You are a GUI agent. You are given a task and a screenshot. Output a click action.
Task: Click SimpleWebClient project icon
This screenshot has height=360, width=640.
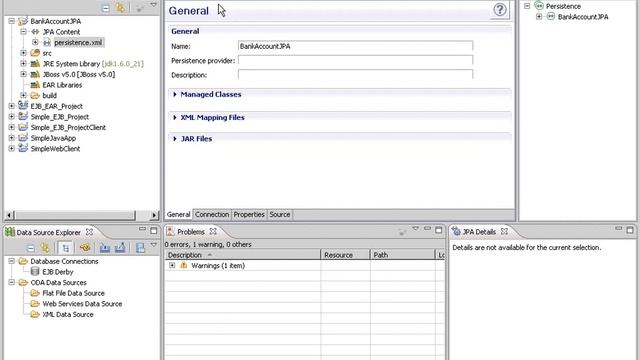pyautogui.click(x=23, y=149)
